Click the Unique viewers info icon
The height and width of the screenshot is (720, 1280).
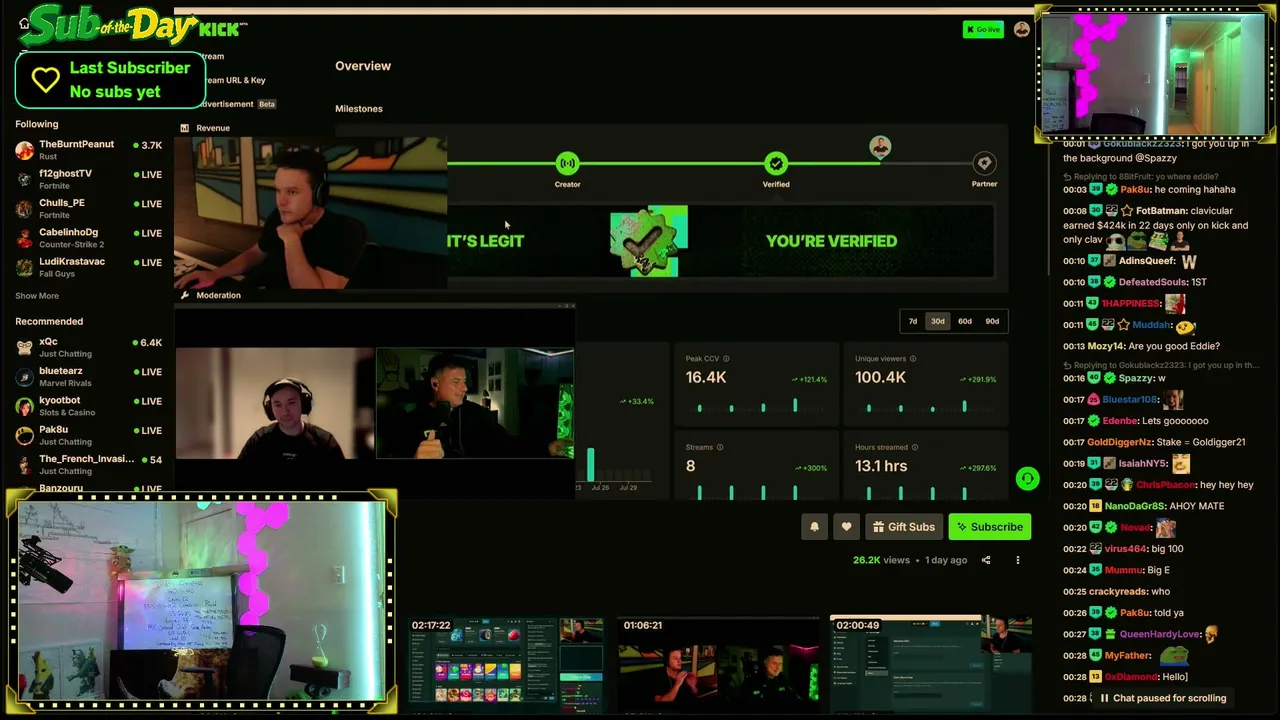pyautogui.click(x=913, y=359)
